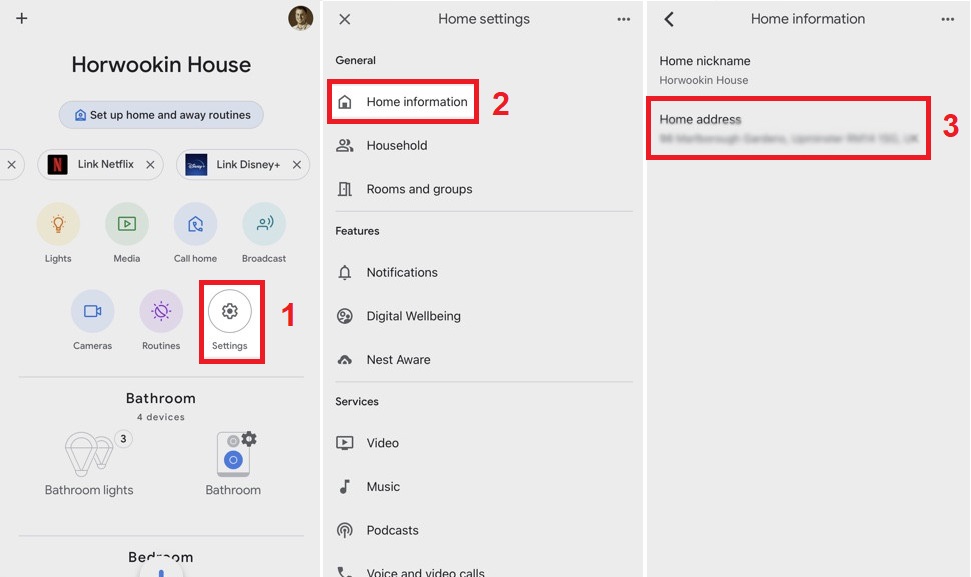
Task: Tap the Horwookin House title
Action: [161, 64]
